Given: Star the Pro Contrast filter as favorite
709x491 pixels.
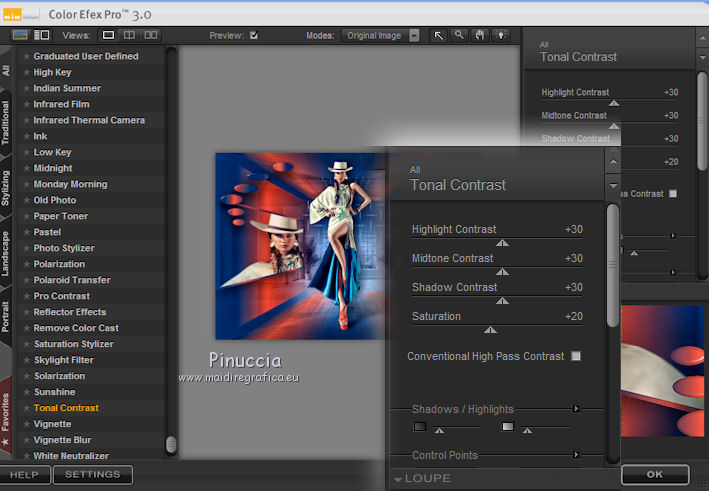Looking at the screenshot, I should 27,296.
